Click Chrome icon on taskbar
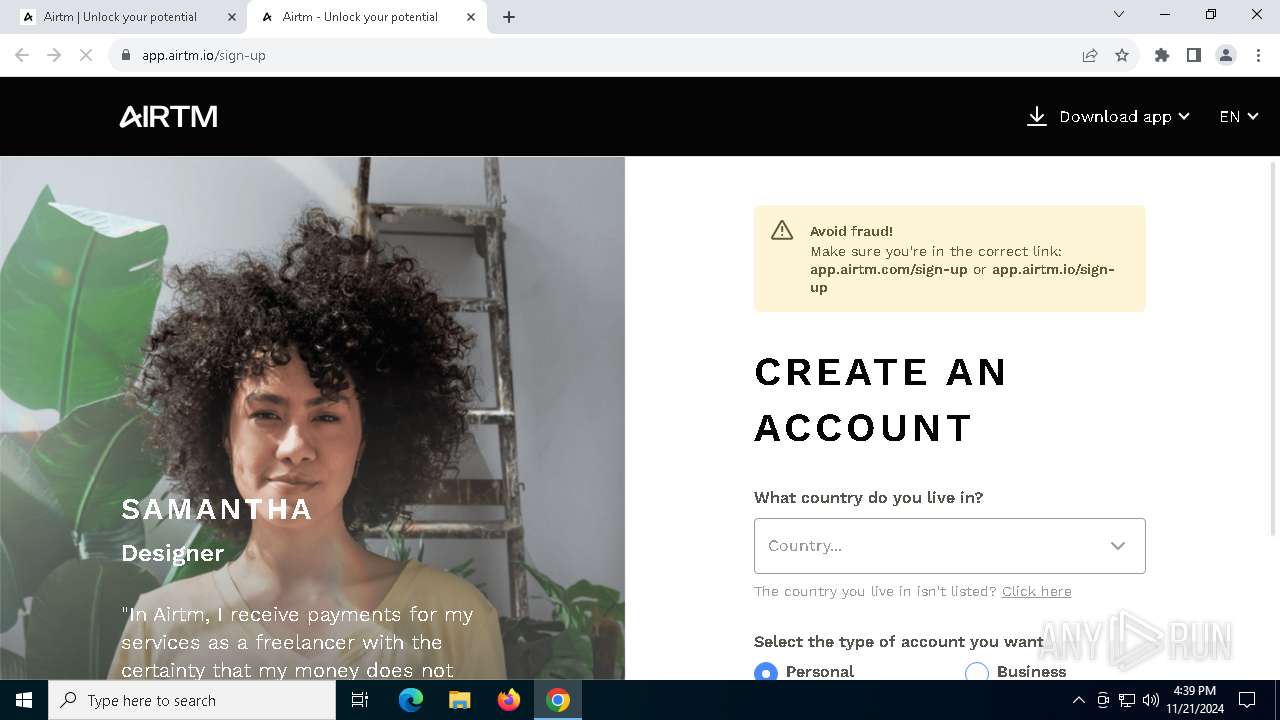Viewport: 1280px width, 720px height. pos(558,700)
